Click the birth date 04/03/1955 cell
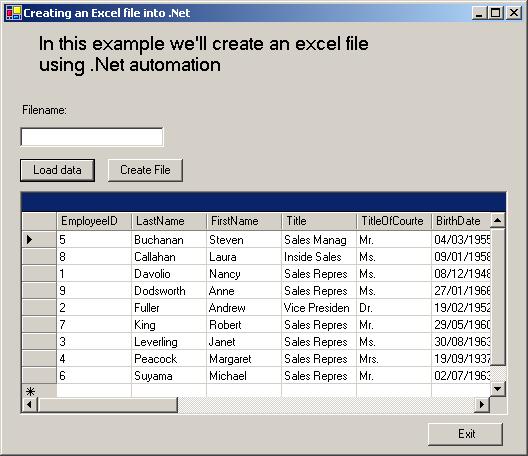Screen dimensions: 528x456 pyautogui.click(x=461, y=239)
